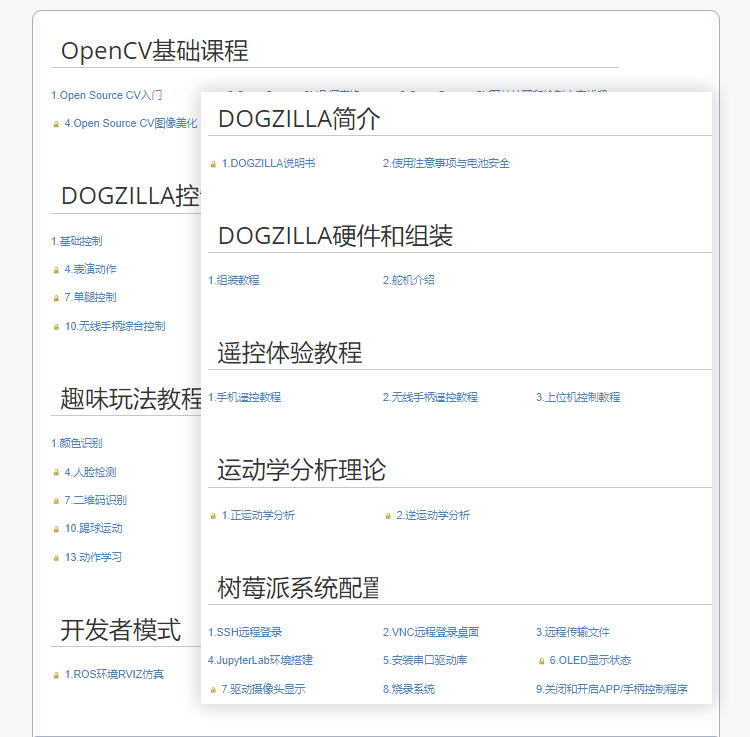
Task: Open the 1.基础控制 lesson link
Action: click(77, 241)
